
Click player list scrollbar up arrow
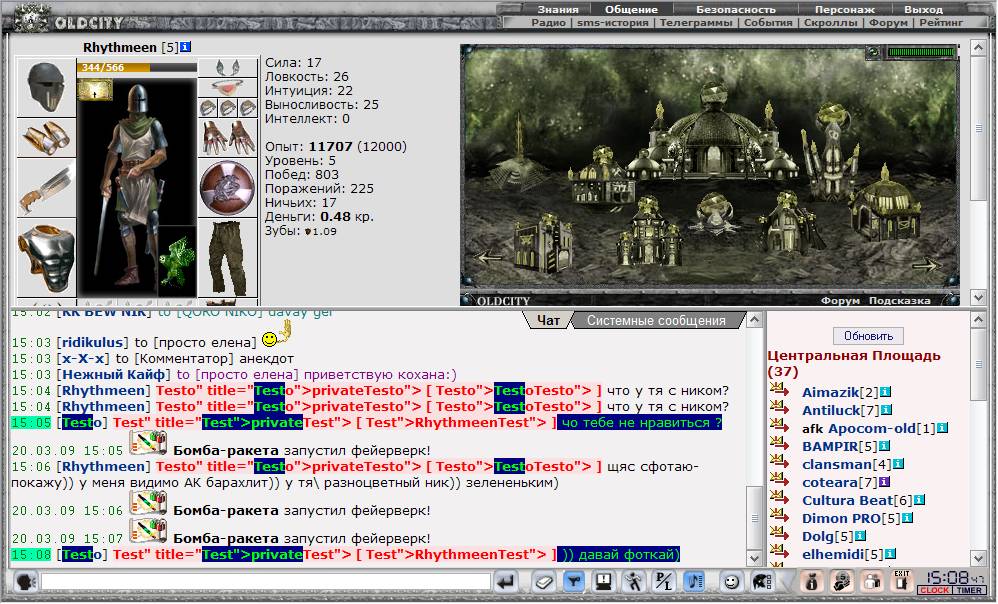click(978, 320)
